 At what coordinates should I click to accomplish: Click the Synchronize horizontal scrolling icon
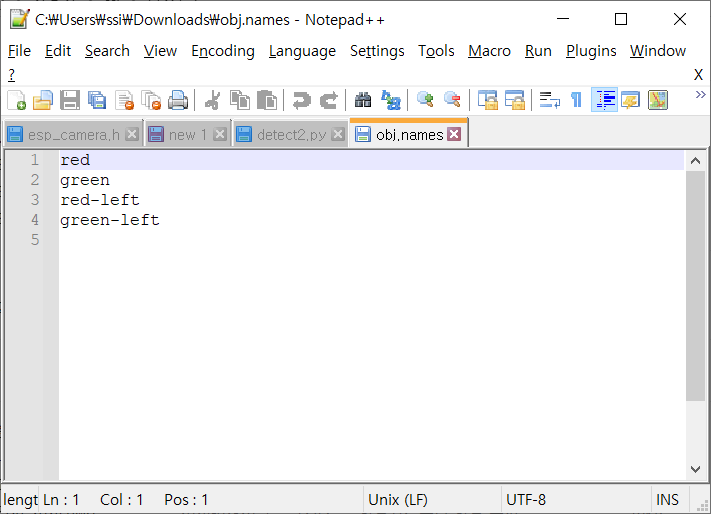pos(515,100)
